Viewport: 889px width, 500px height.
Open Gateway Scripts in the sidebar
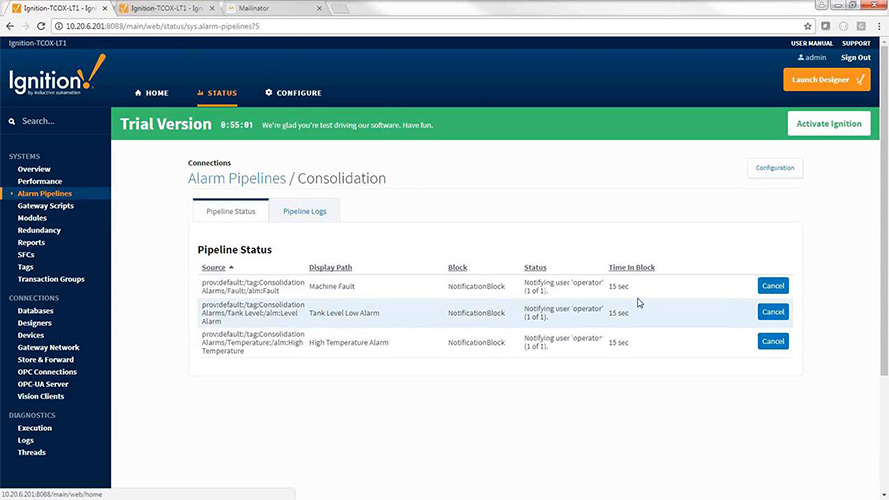tap(45, 206)
